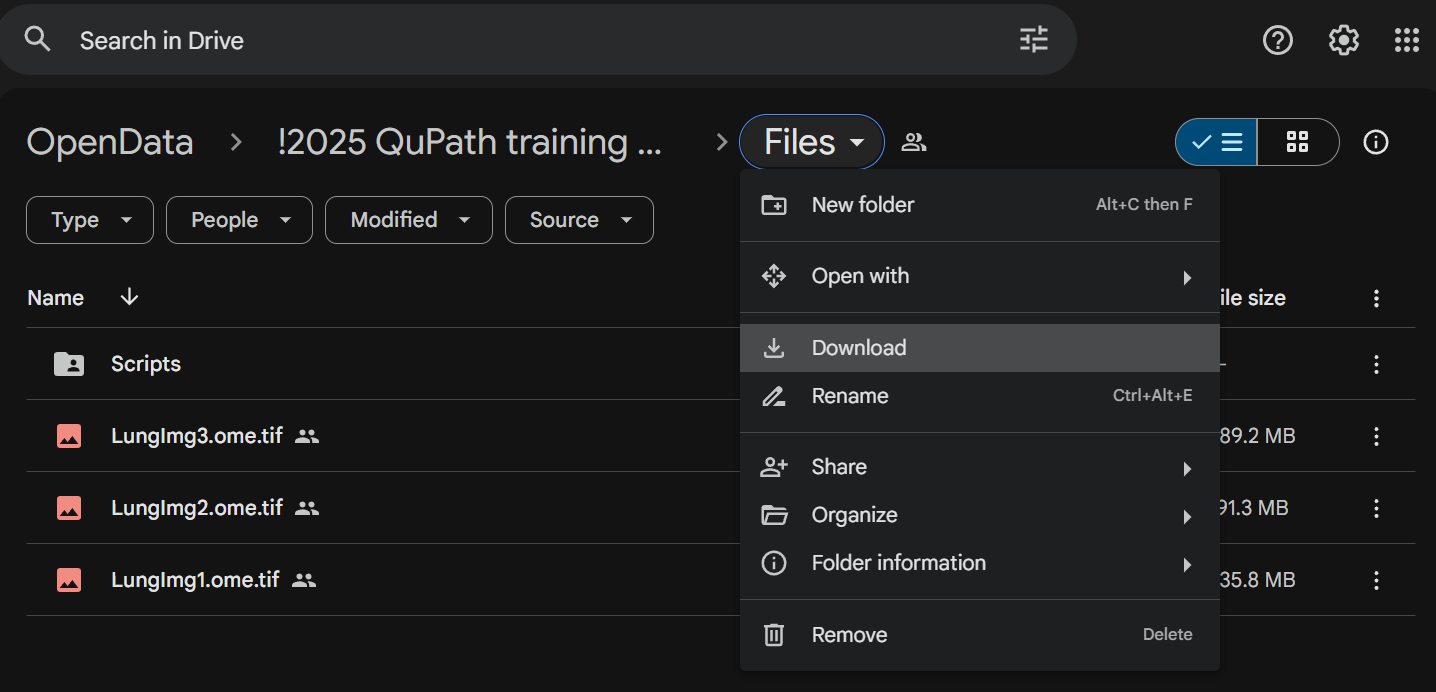Open the Google apps grid icon
The height and width of the screenshot is (692, 1436).
click(x=1406, y=40)
